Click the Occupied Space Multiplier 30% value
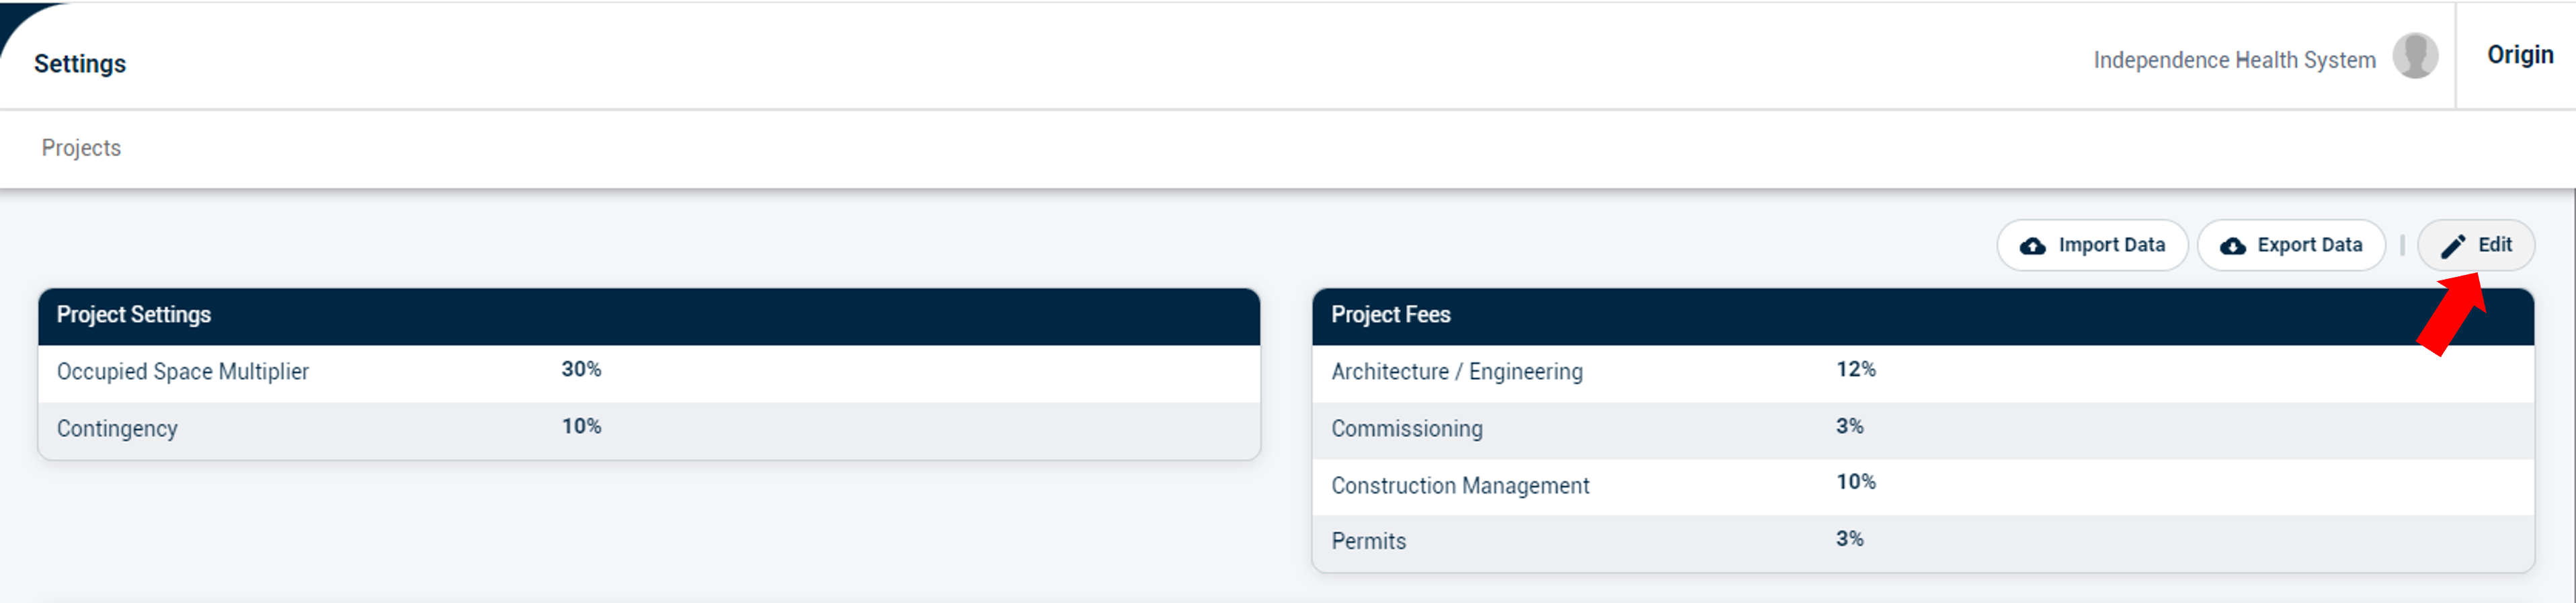The image size is (2576, 603). pos(581,370)
